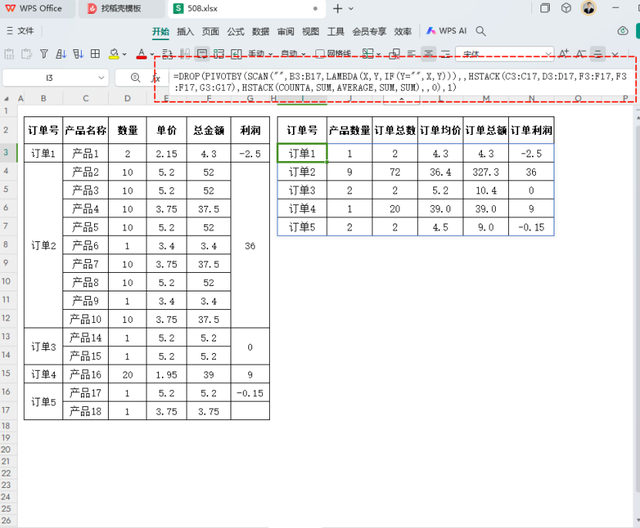The height and width of the screenshot is (528, 640).
Task: Click the hamburger menu icon beside 文件
Action: tap(10, 31)
